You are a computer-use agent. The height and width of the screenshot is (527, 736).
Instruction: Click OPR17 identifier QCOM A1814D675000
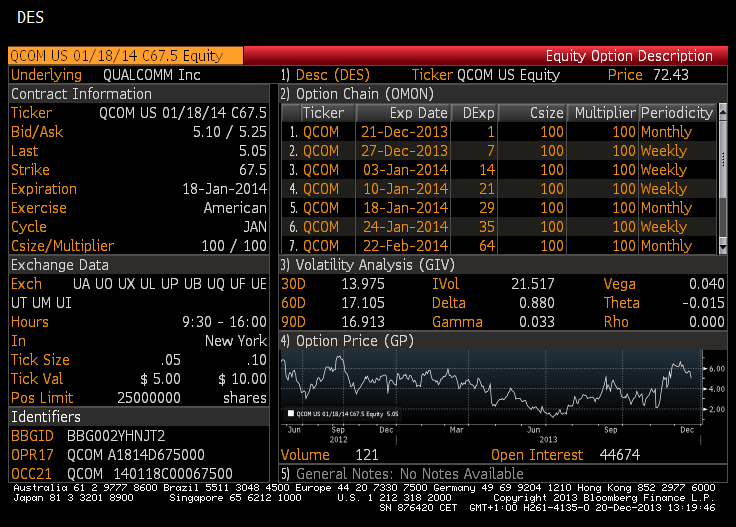pos(136,455)
